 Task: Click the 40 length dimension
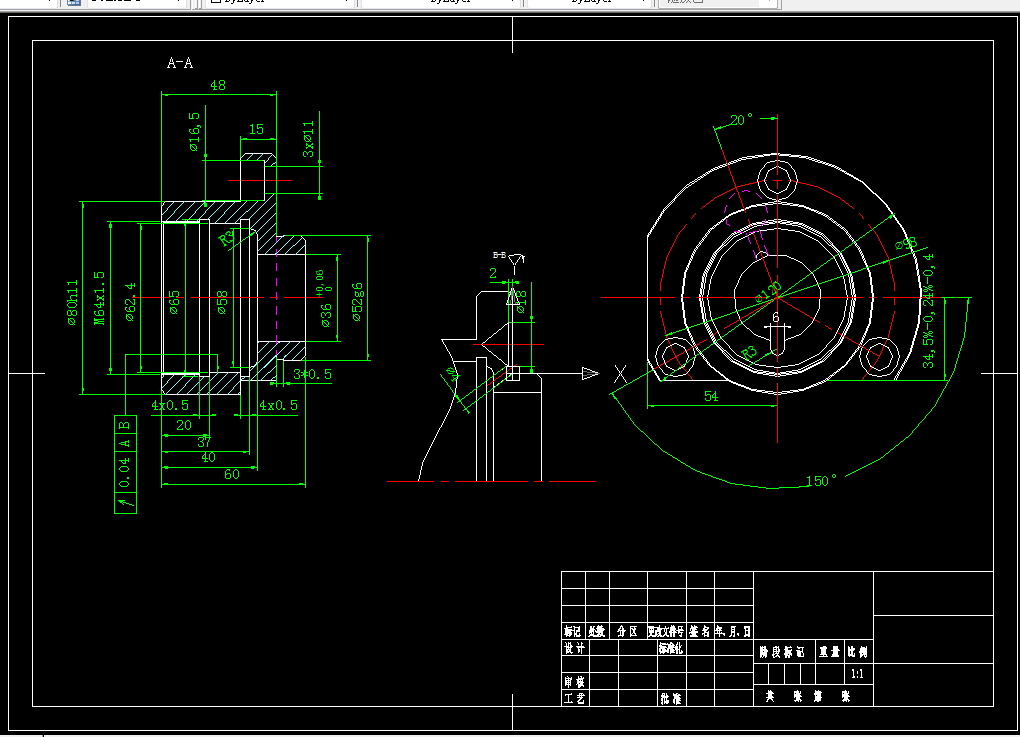coord(208,458)
